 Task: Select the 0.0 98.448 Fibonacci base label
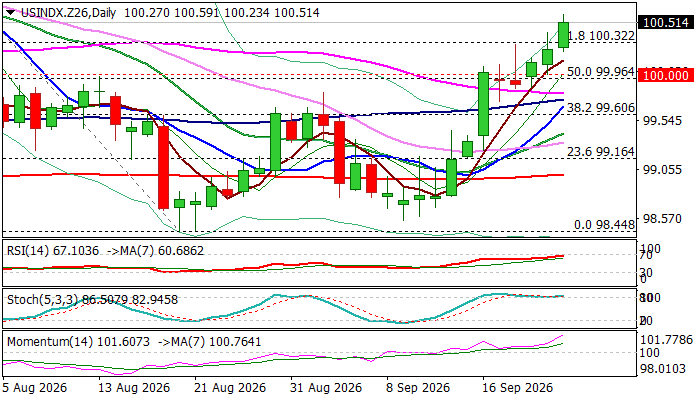point(604,225)
